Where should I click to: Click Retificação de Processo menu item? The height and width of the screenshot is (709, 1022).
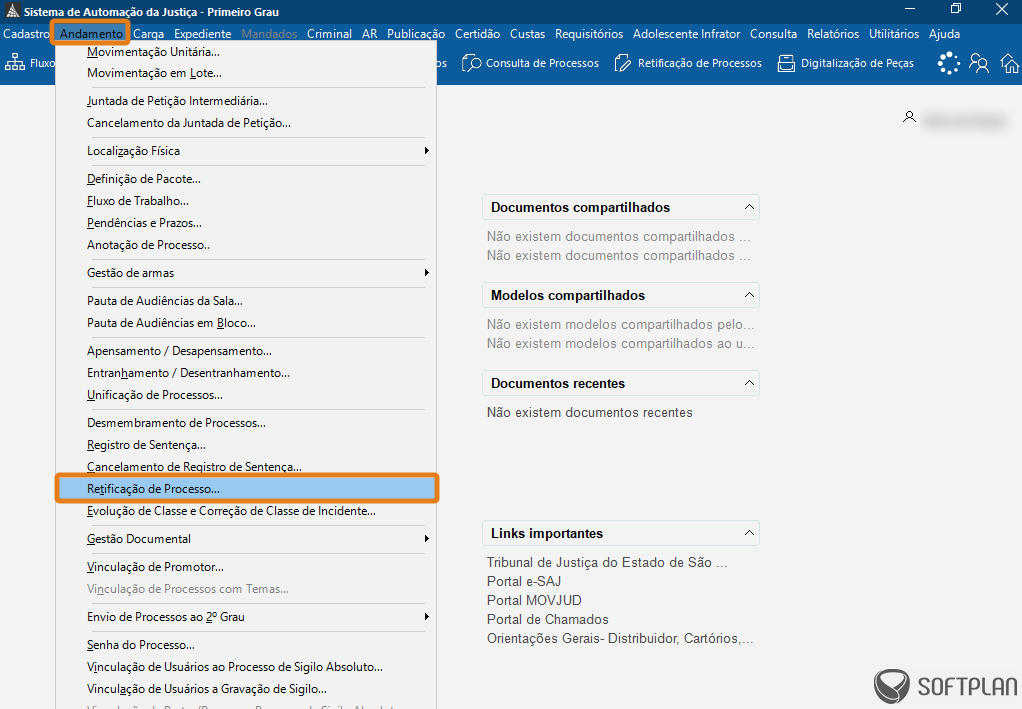pyautogui.click(x=246, y=489)
